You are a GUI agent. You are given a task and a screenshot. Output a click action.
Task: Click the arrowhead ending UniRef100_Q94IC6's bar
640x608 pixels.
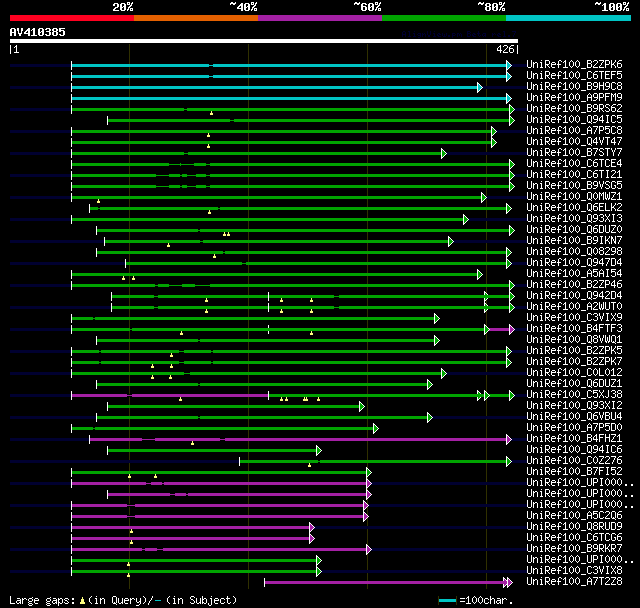(319, 450)
